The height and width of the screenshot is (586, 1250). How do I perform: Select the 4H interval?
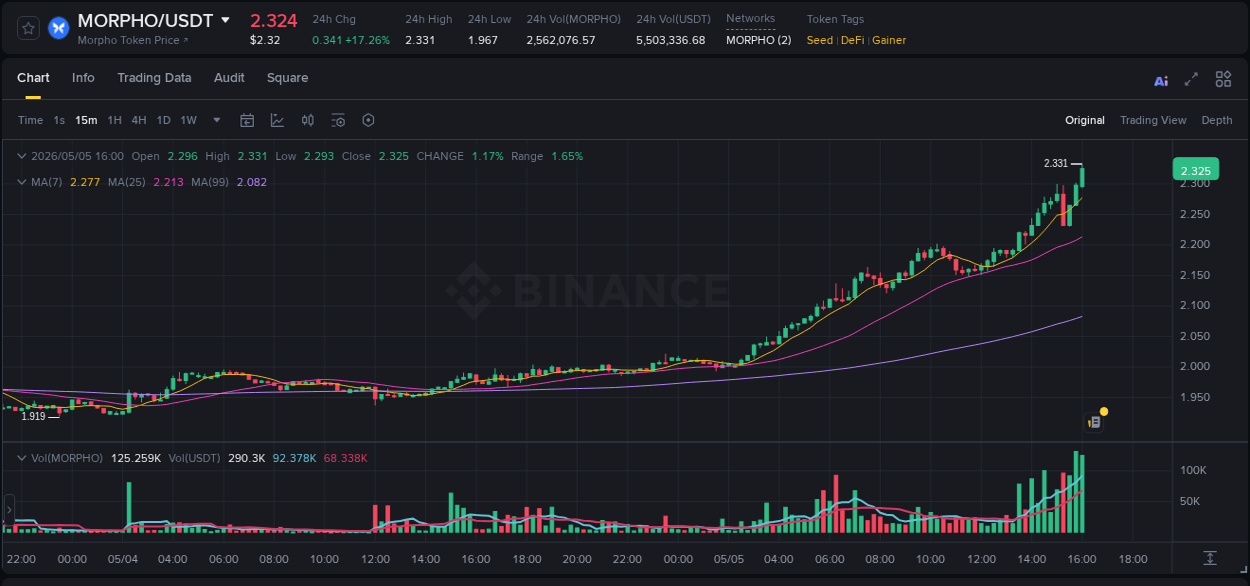click(x=138, y=120)
